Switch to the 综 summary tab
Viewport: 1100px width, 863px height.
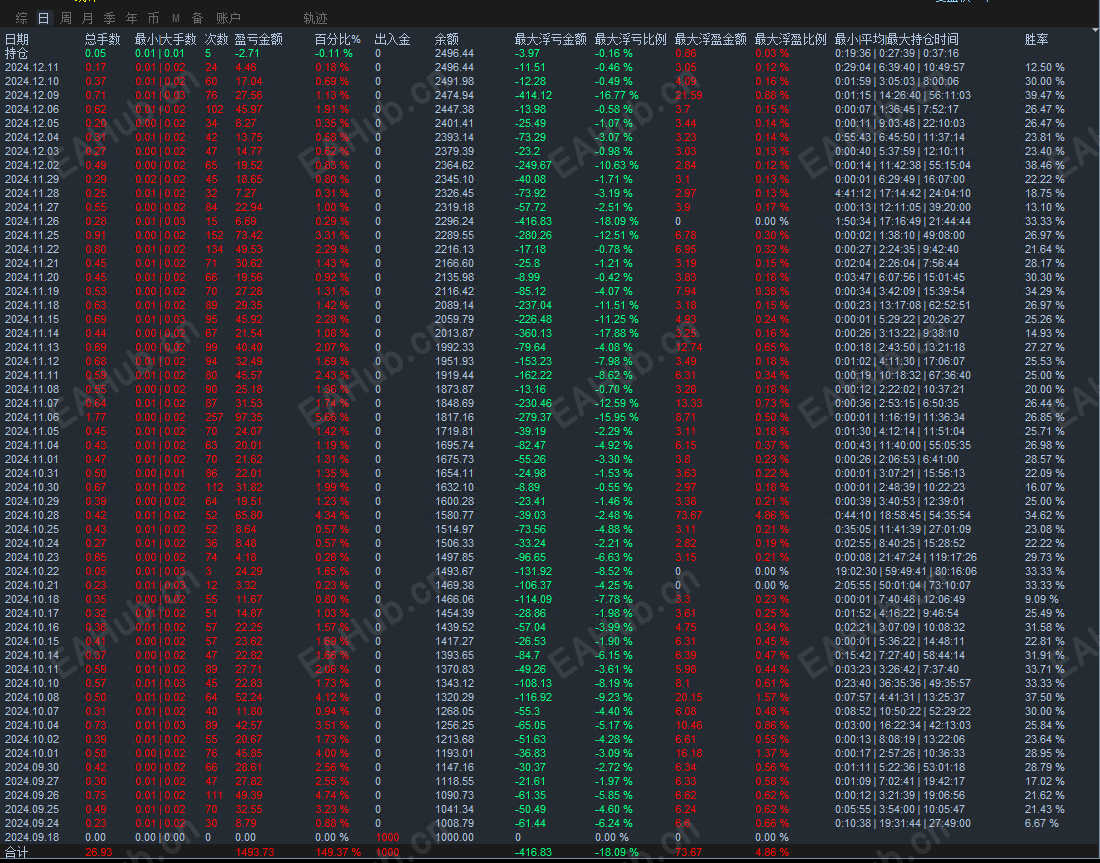(x=22, y=18)
